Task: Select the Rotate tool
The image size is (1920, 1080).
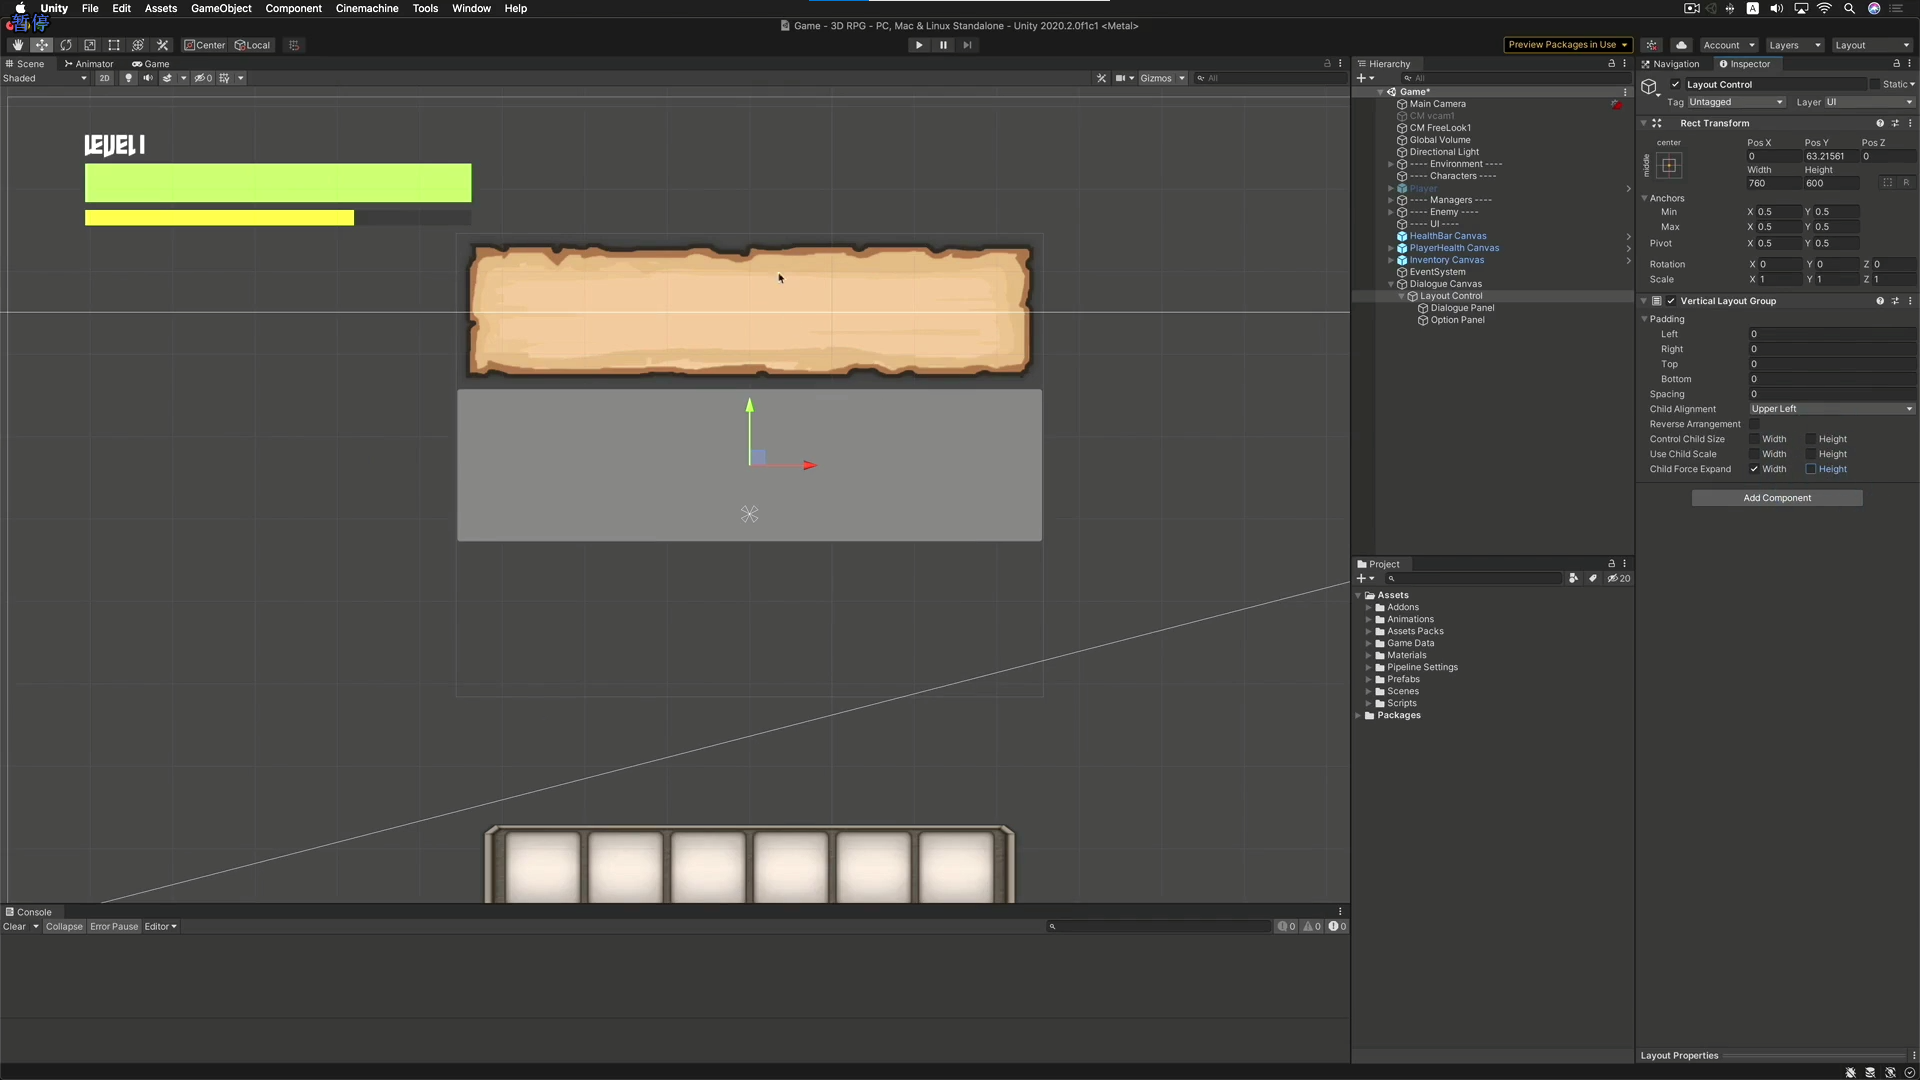Action: point(66,45)
